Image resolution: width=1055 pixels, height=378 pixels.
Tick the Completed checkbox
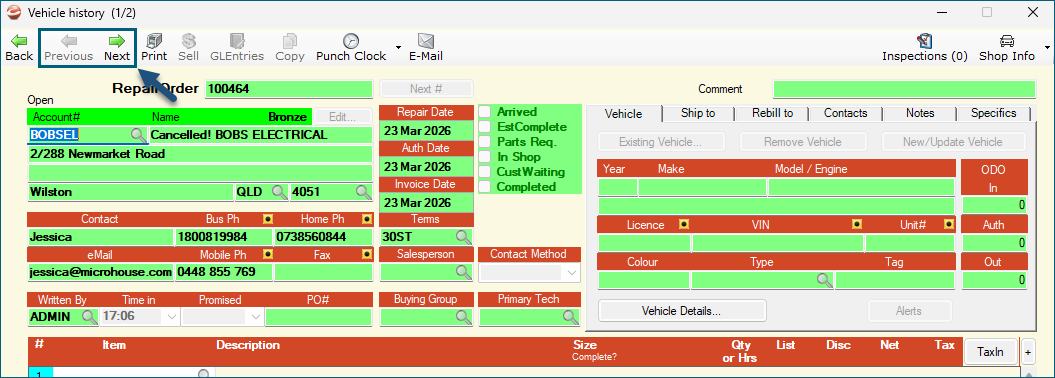[484, 187]
